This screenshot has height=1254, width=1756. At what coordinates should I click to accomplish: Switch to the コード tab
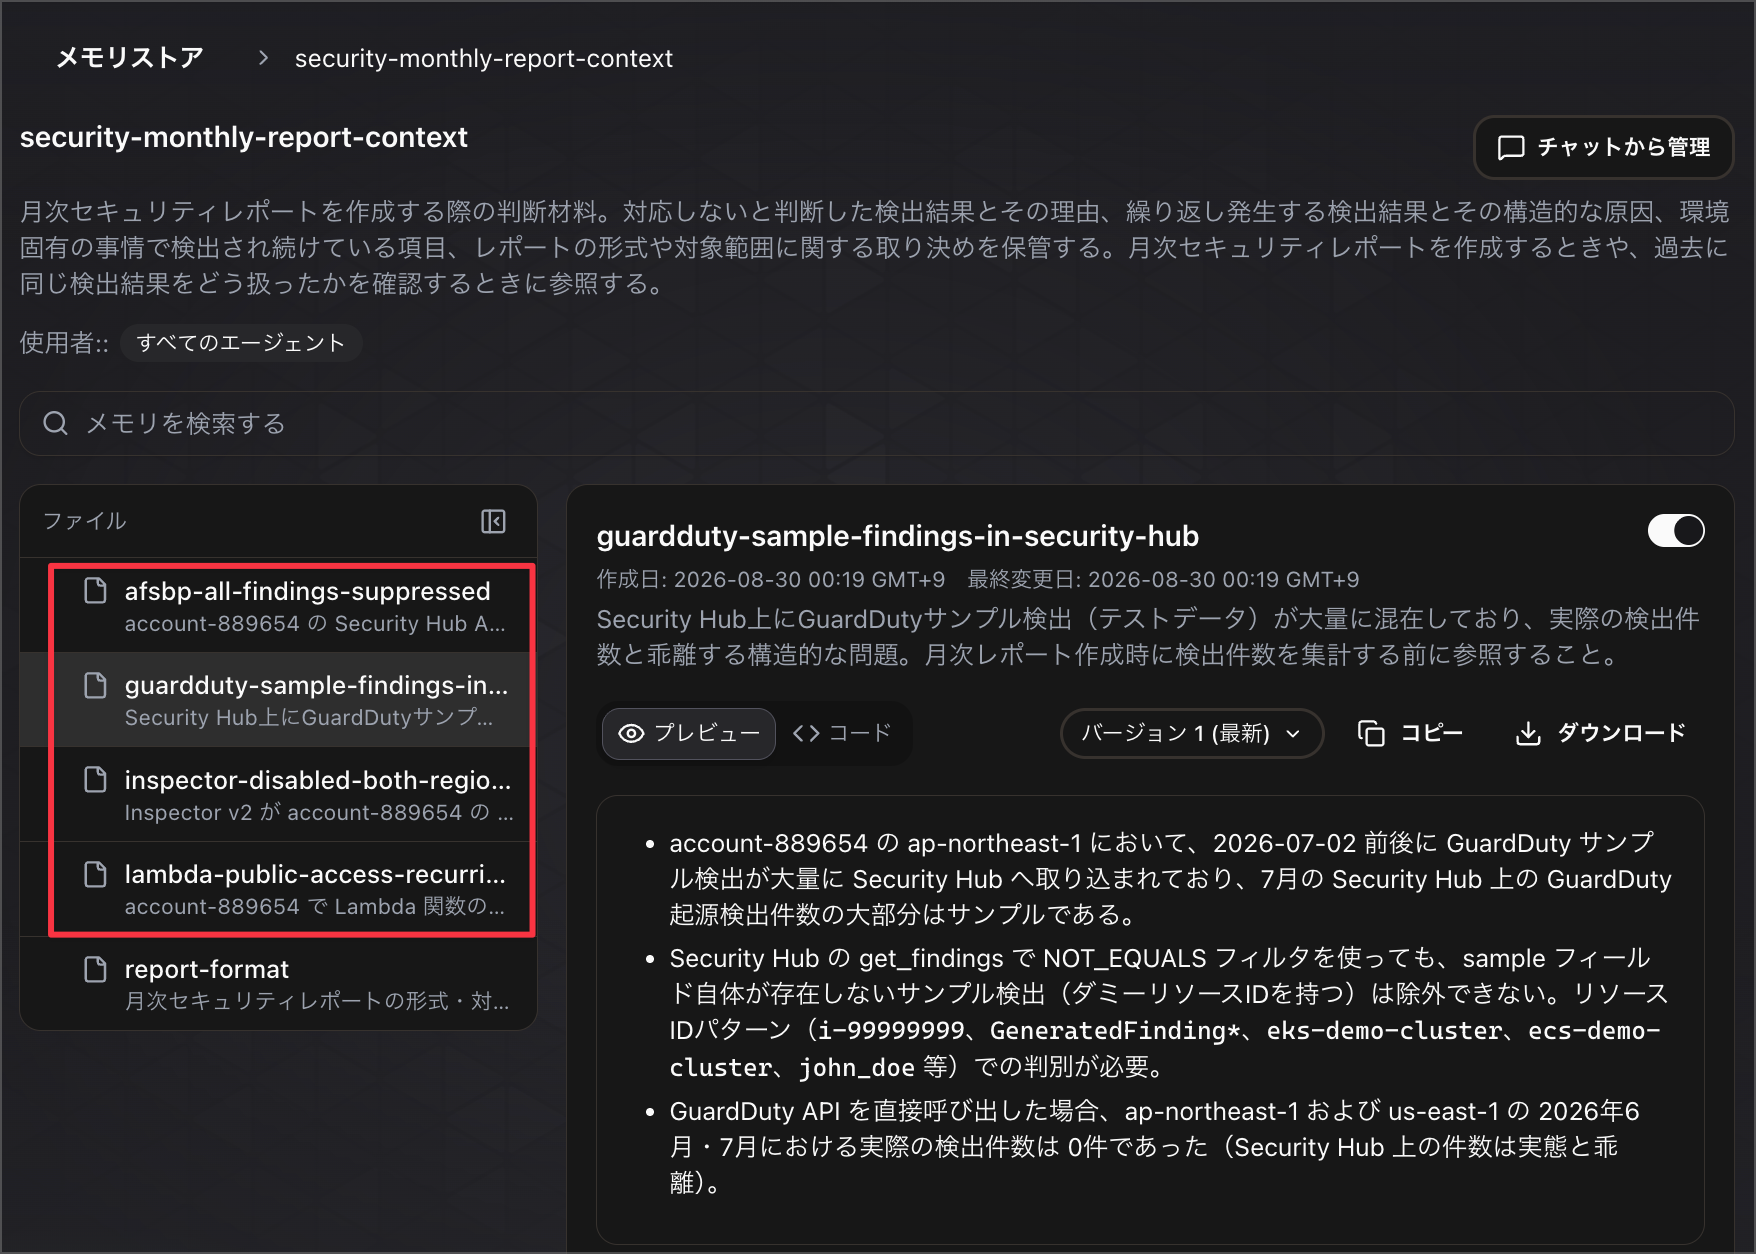(x=842, y=733)
